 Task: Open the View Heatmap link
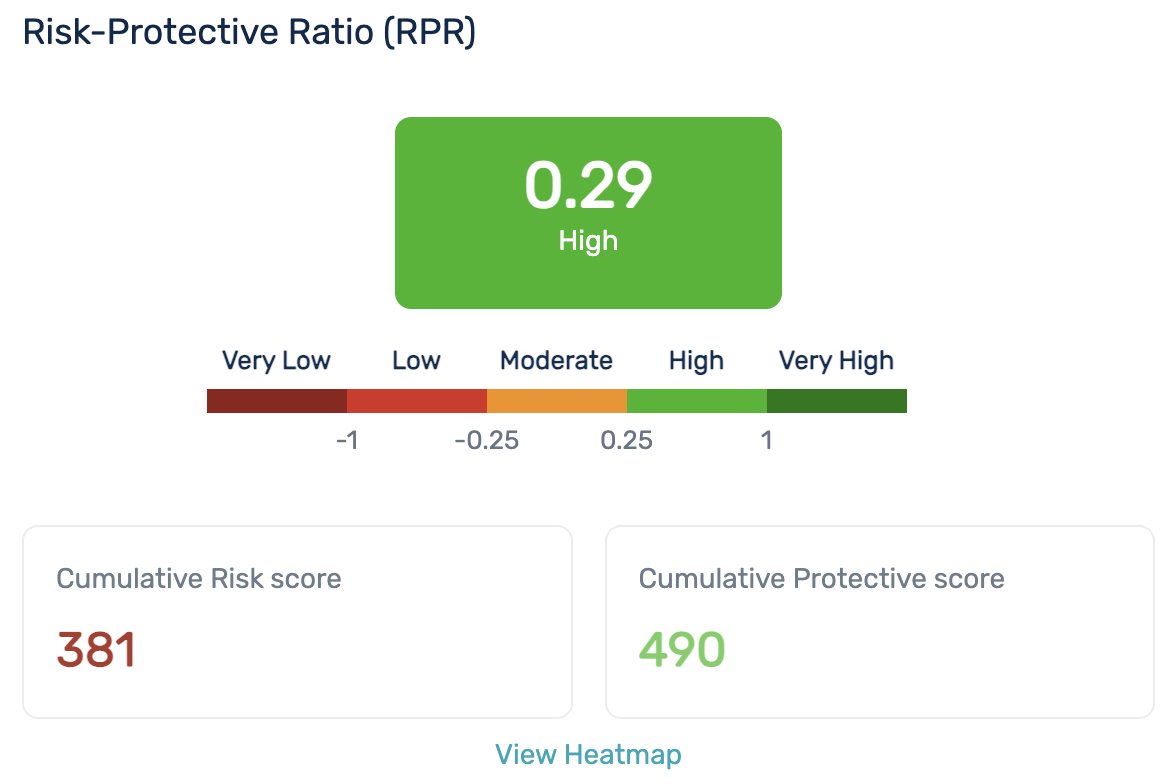tap(588, 754)
